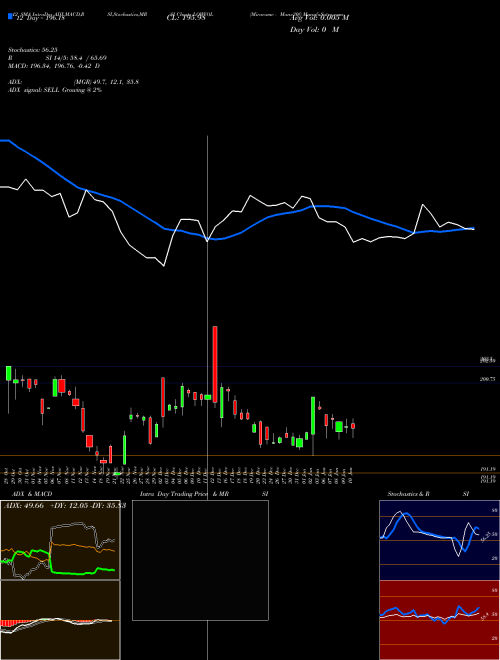500x660 pixels.
Task: Click the ADX indicator chart thumbnail
Action: coord(60,540)
